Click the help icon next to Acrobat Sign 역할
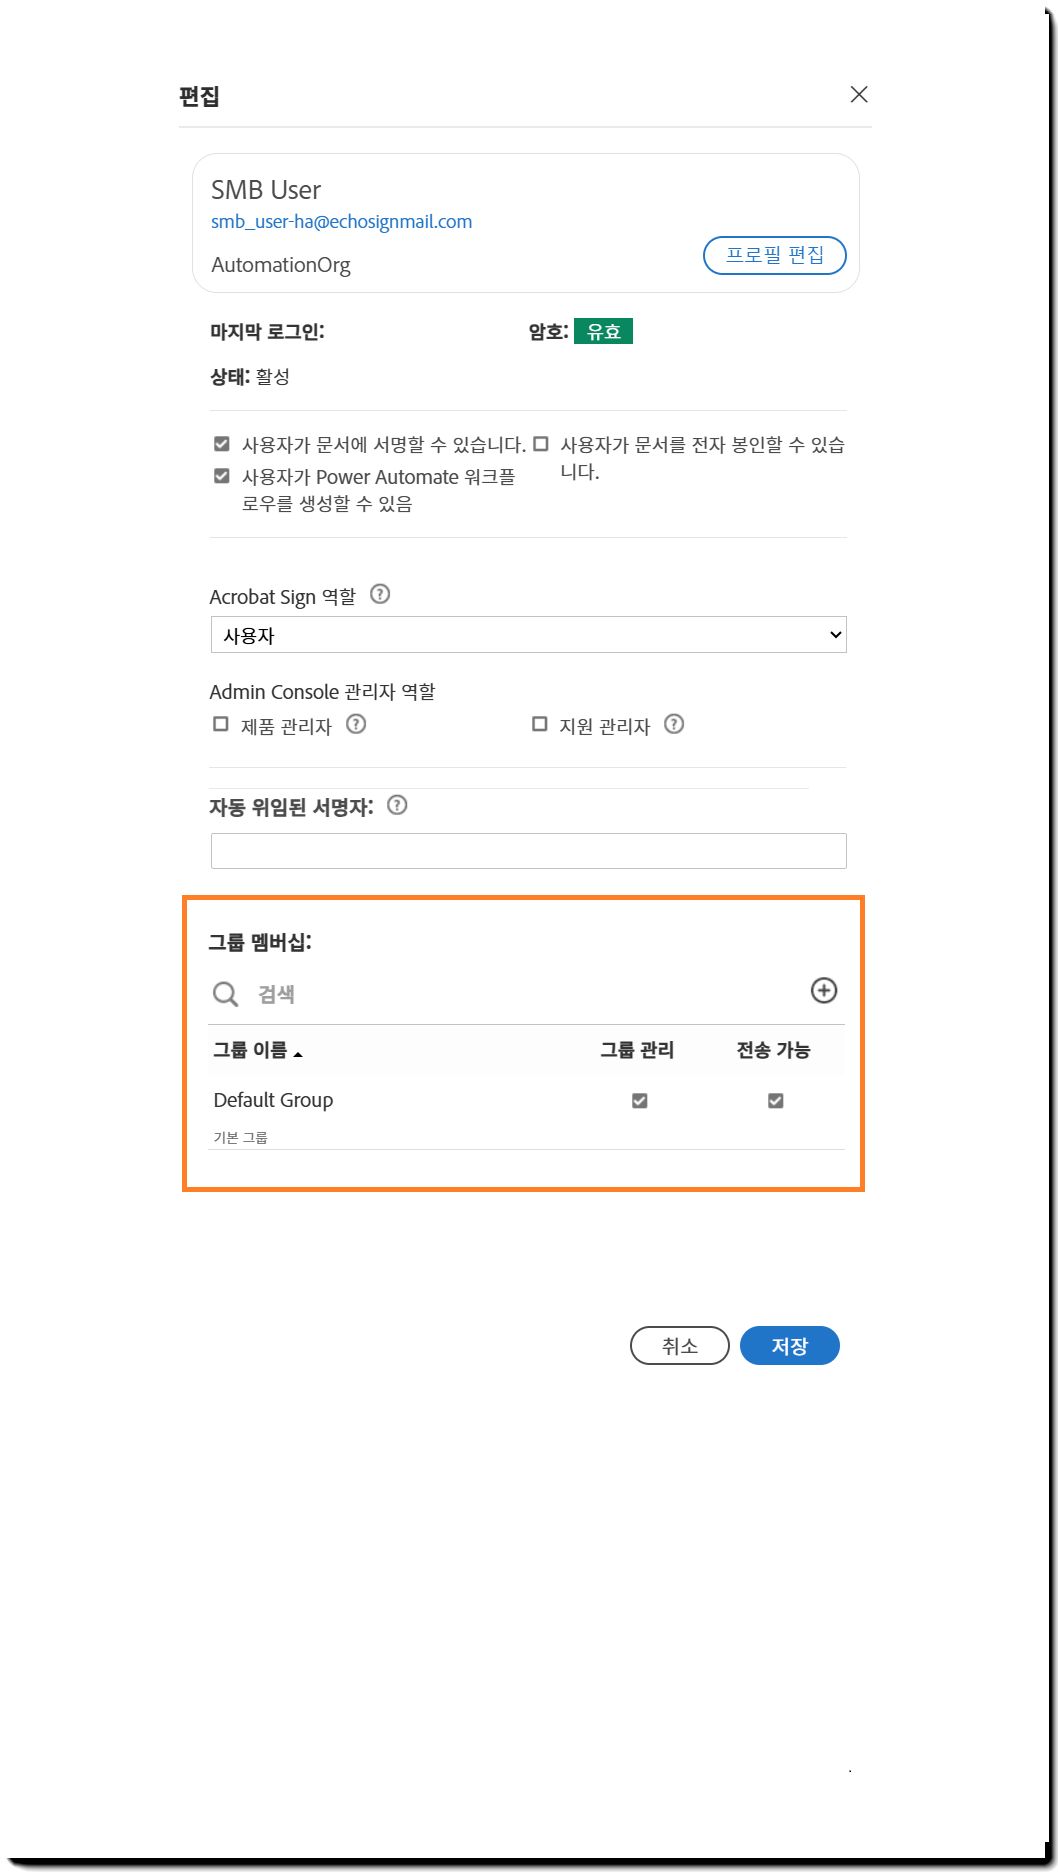The width and height of the screenshot is (1058, 1873). 380,594
